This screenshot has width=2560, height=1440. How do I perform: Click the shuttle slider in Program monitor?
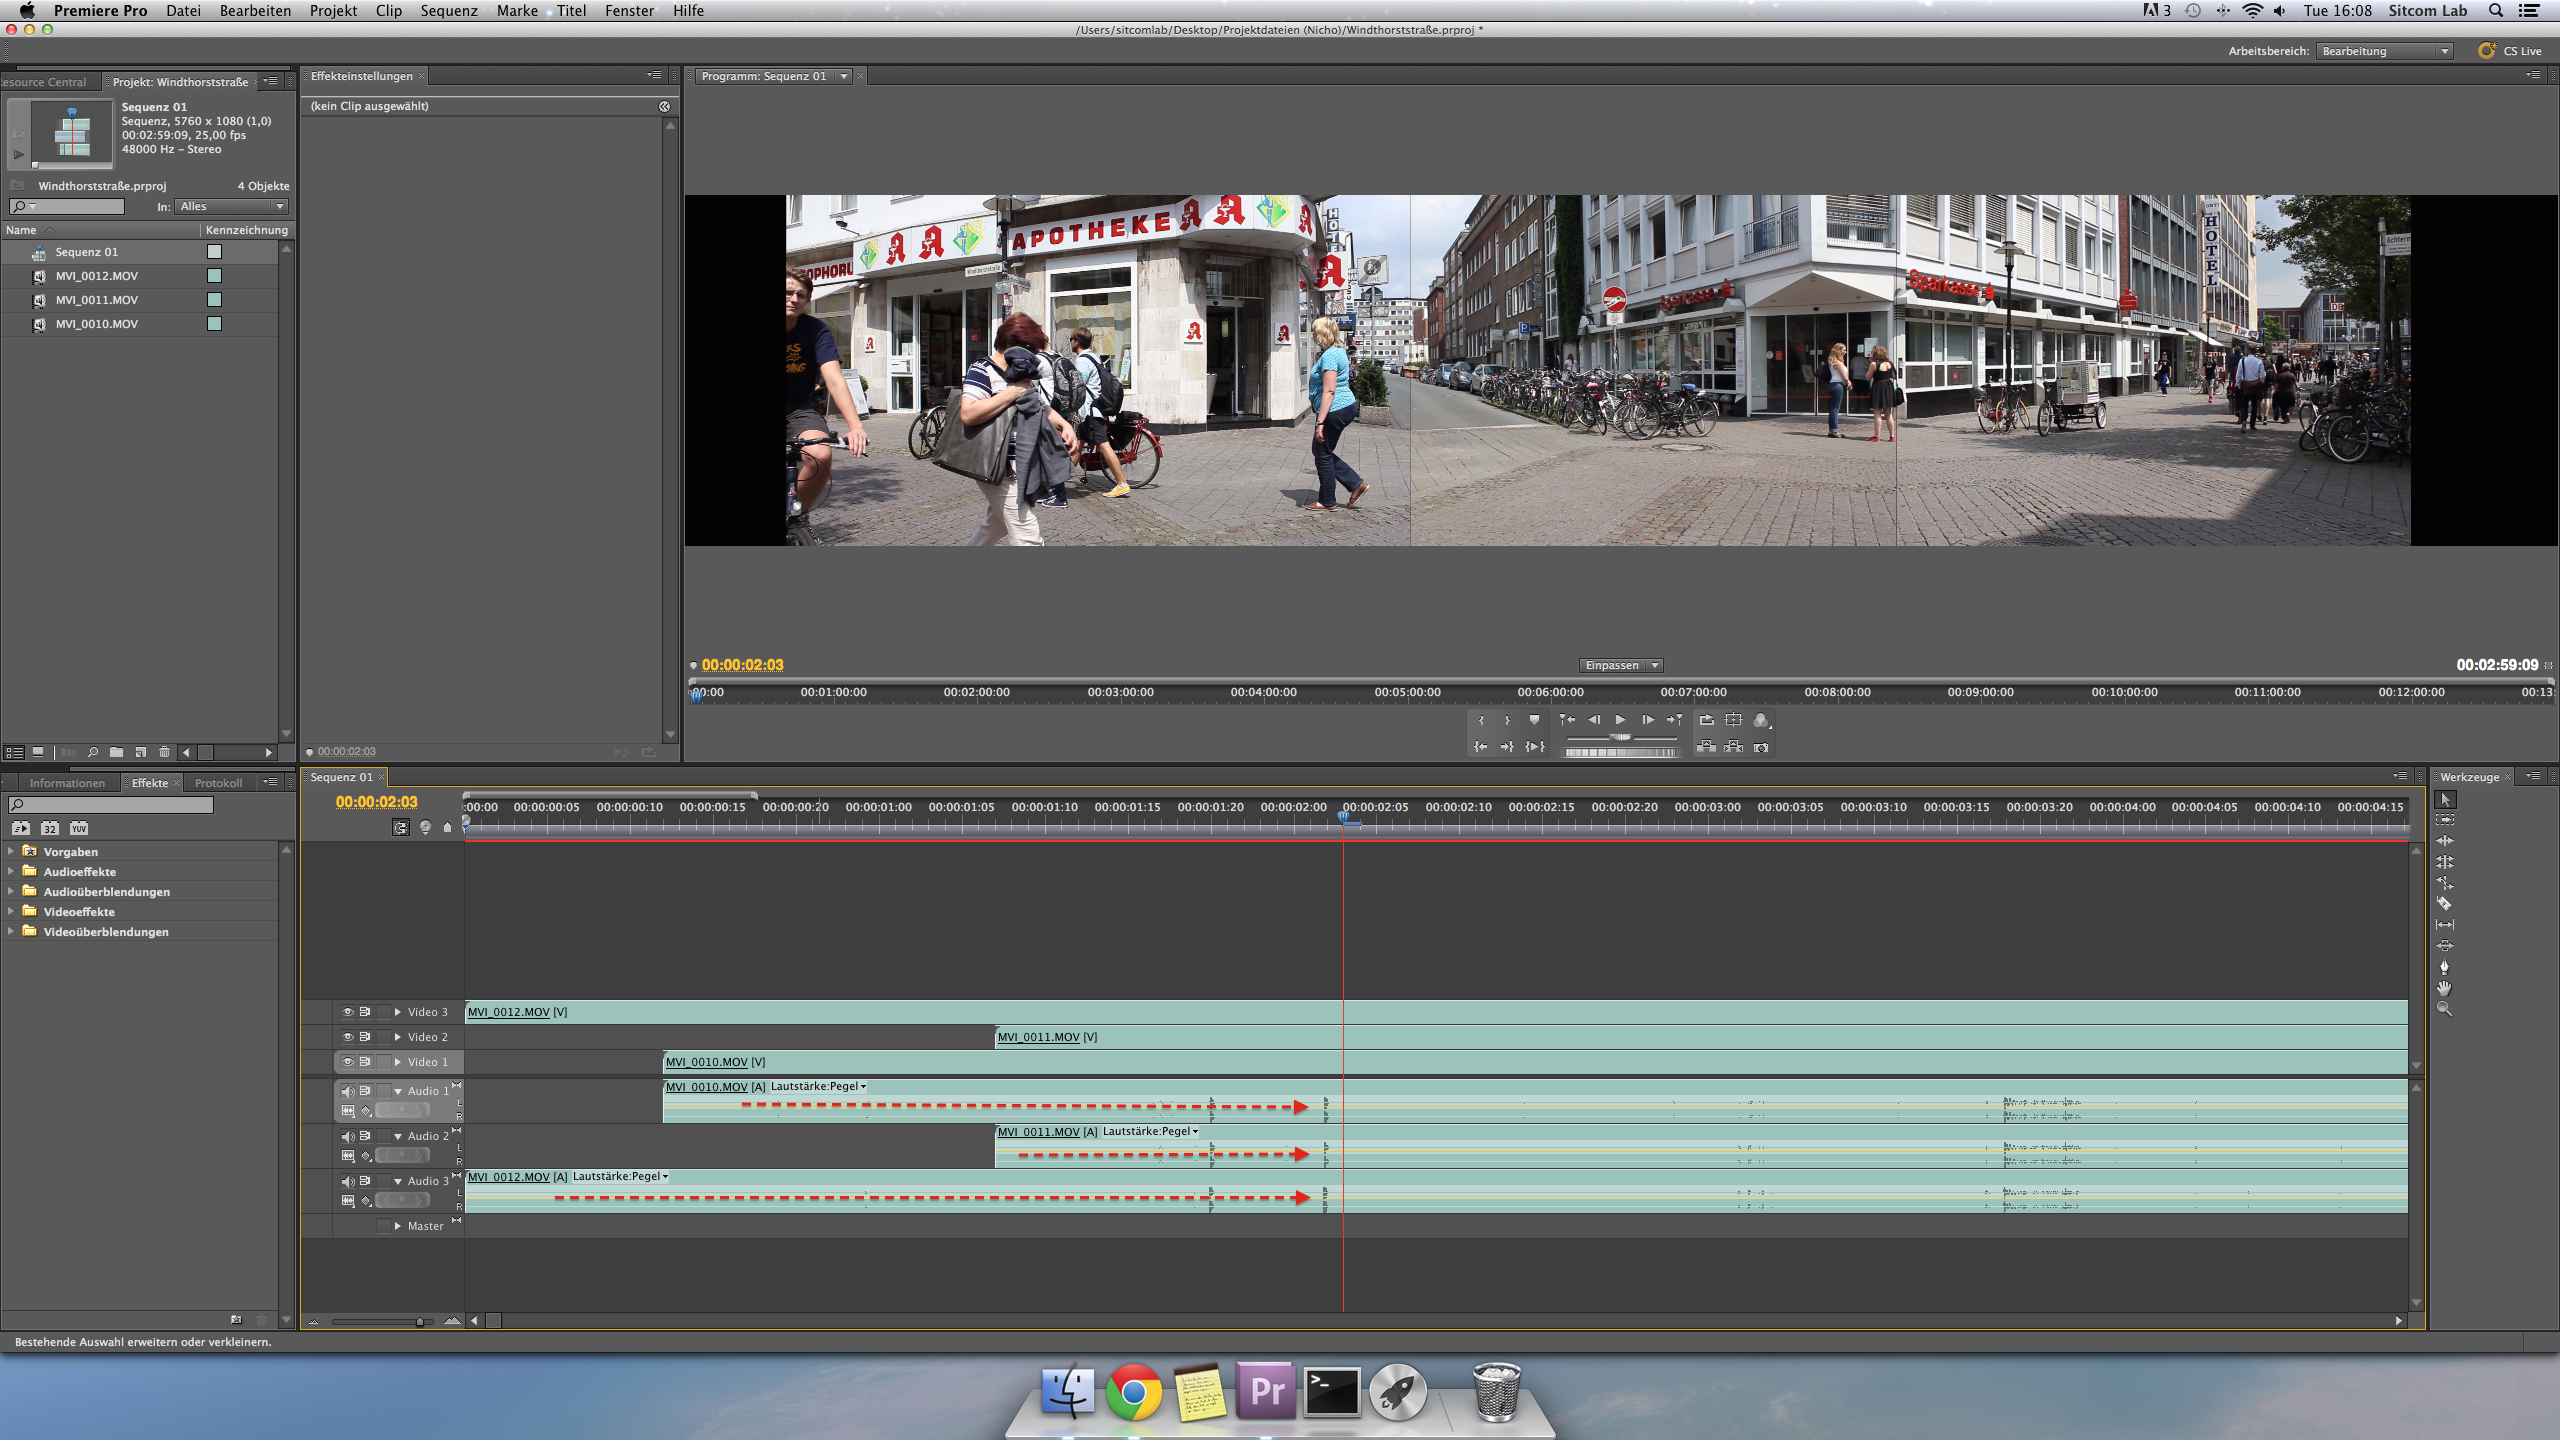click(1620, 737)
